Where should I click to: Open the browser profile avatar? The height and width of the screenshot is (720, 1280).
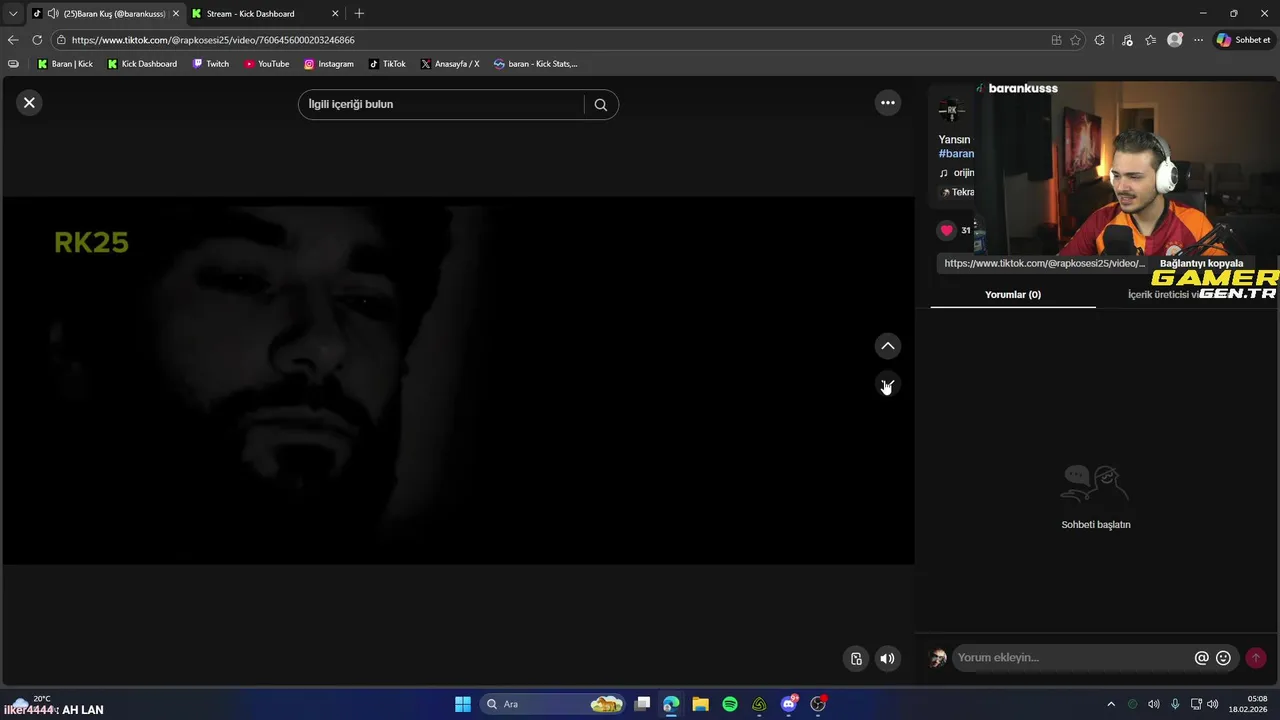[1175, 40]
